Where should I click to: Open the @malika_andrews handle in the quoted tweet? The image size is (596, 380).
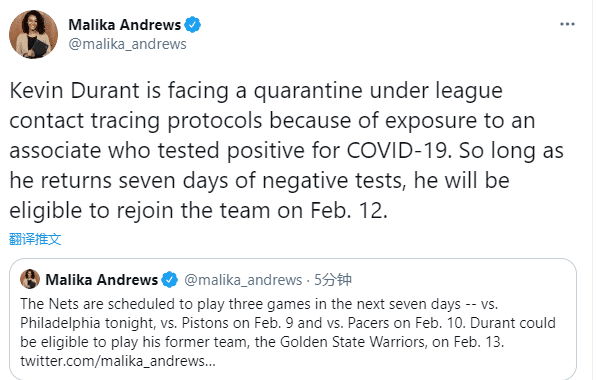click(243, 280)
